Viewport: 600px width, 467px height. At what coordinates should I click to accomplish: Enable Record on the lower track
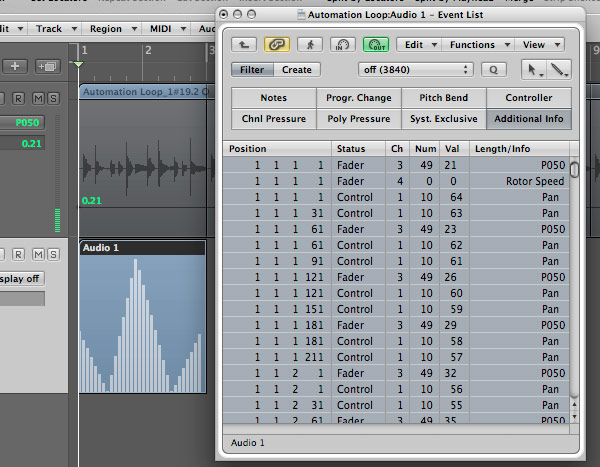[18, 255]
